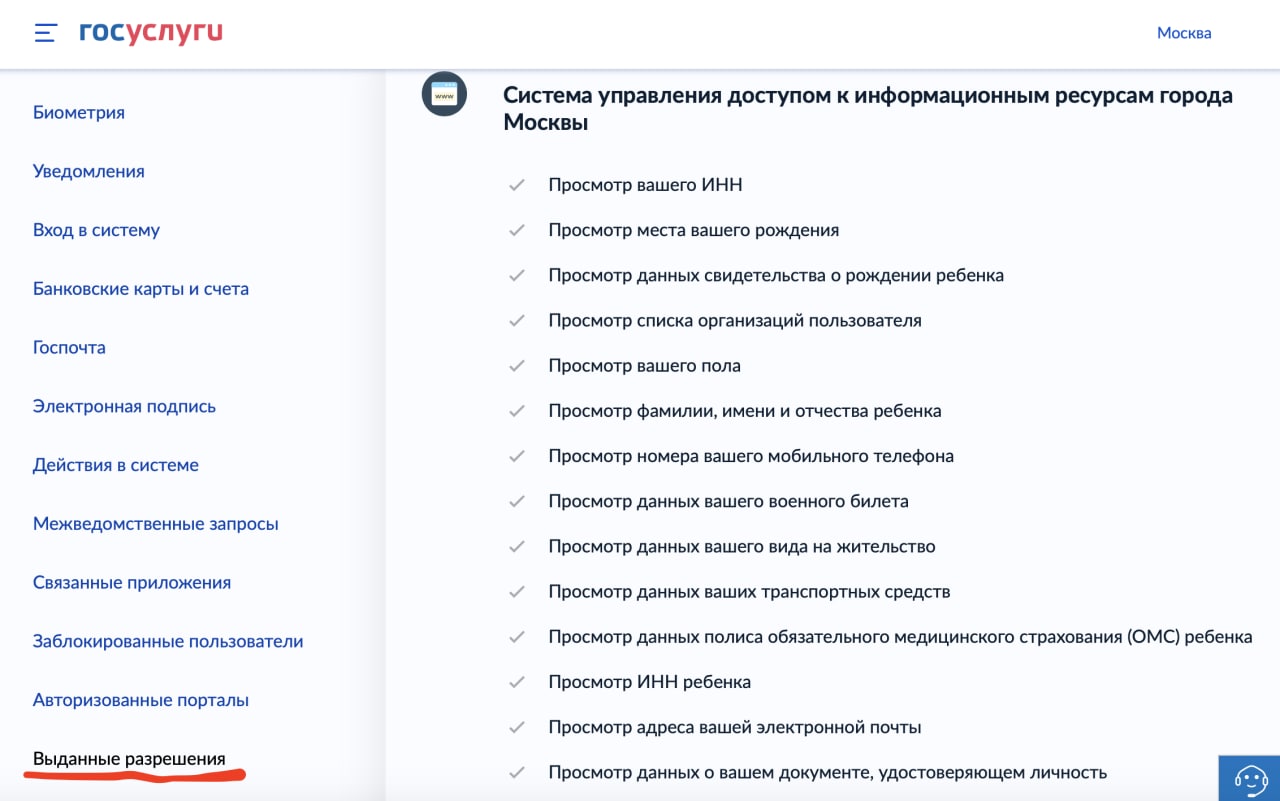Viewport: 1280px width, 801px height.
Task: Click checkmark beside Просмотр данных ваших транспортных средств
Action: (517, 592)
